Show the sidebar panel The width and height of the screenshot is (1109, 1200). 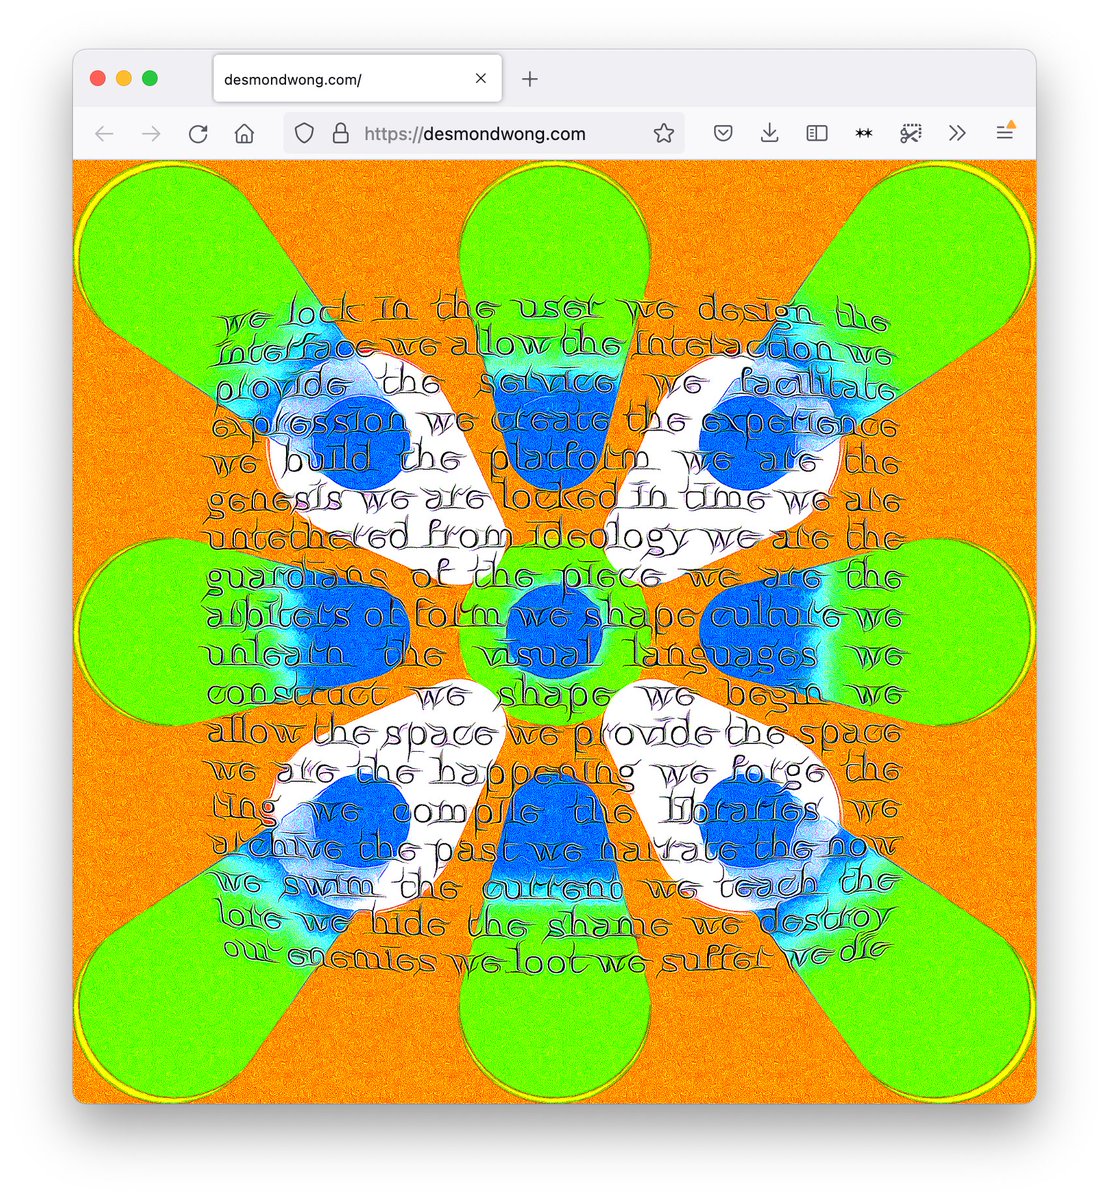(x=817, y=134)
